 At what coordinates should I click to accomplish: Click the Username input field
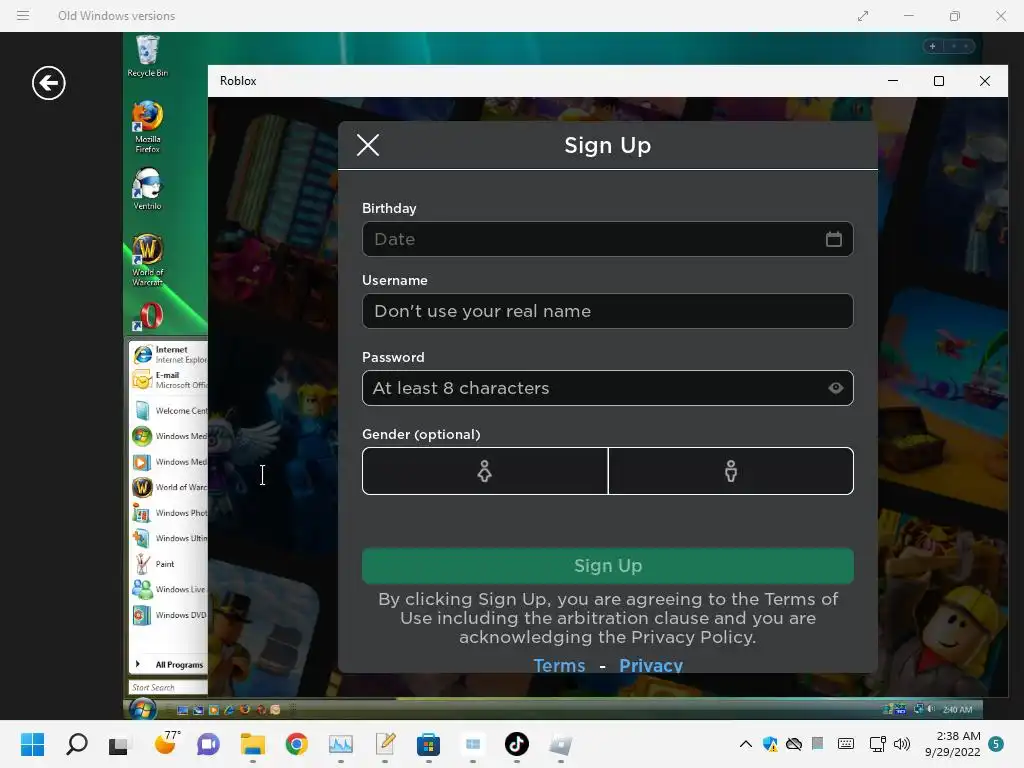point(607,311)
